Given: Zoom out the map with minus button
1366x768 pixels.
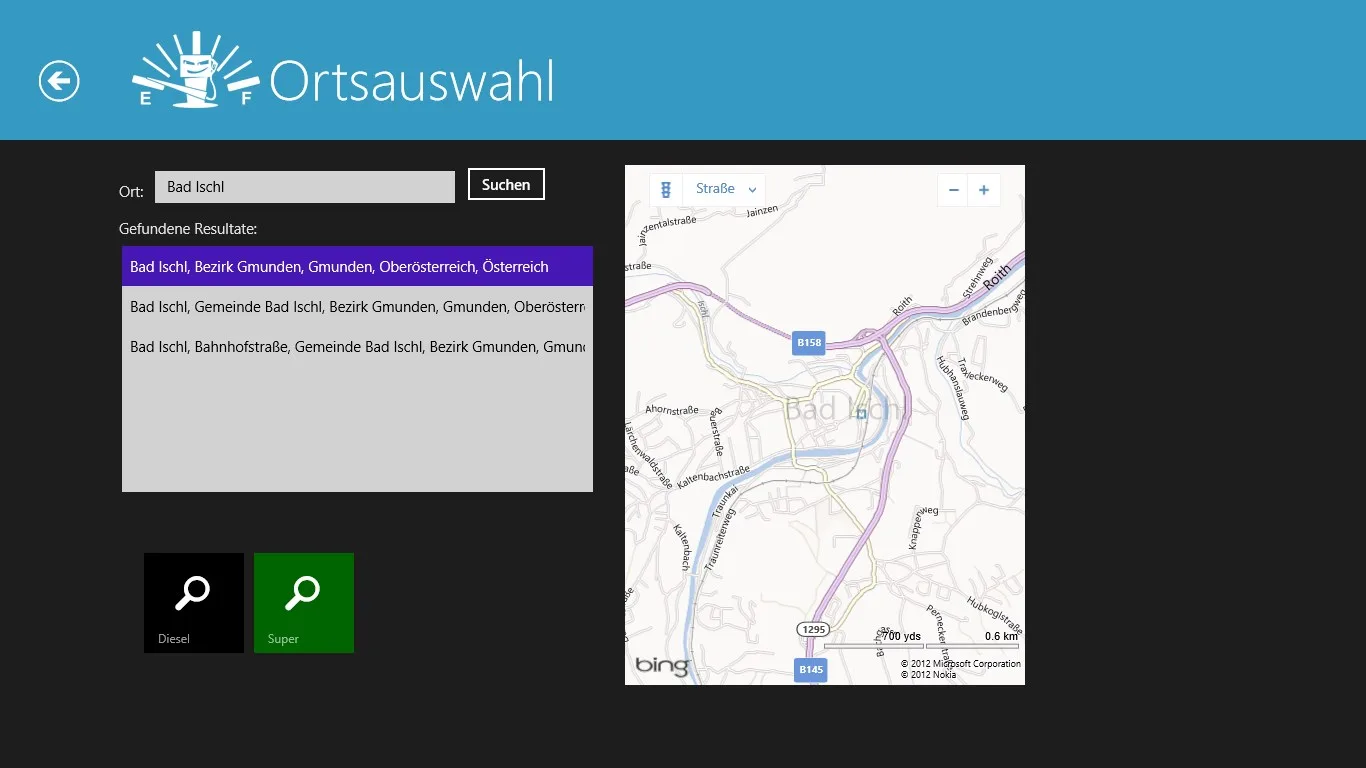Looking at the screenshot, I should click(x=953, y=190).
